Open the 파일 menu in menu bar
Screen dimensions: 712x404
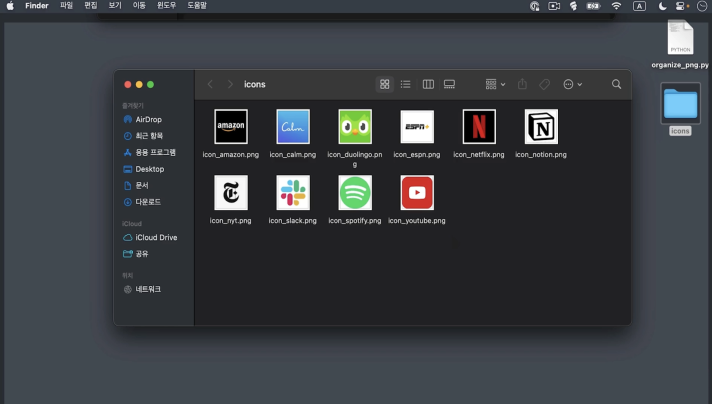click(x=66, y=6)
